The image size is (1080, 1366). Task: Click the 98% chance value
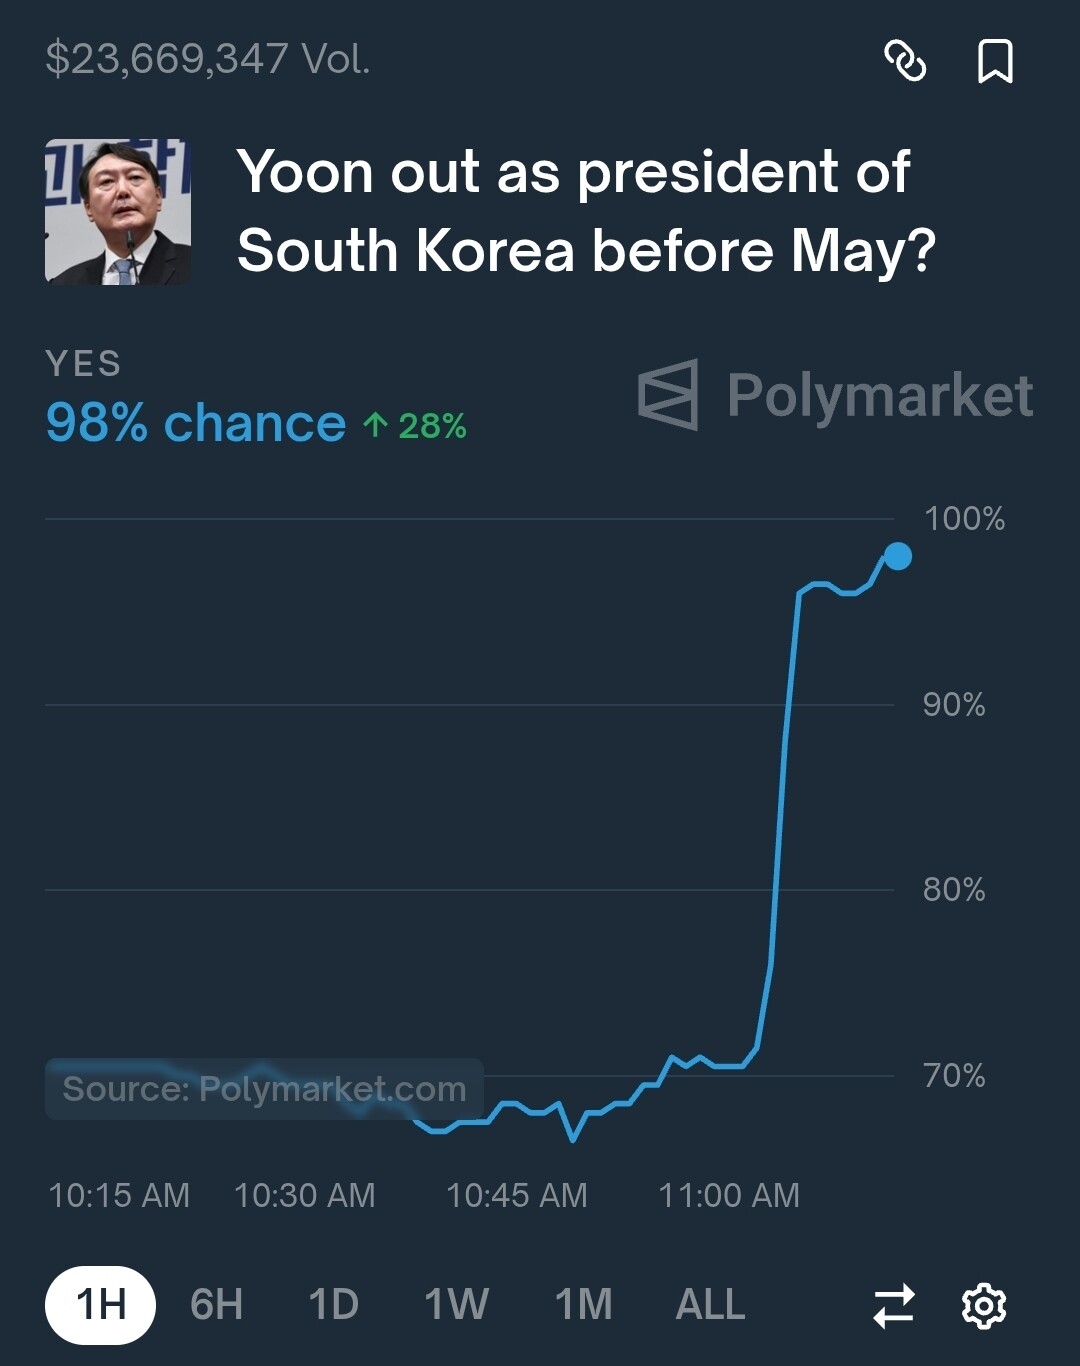196,423
